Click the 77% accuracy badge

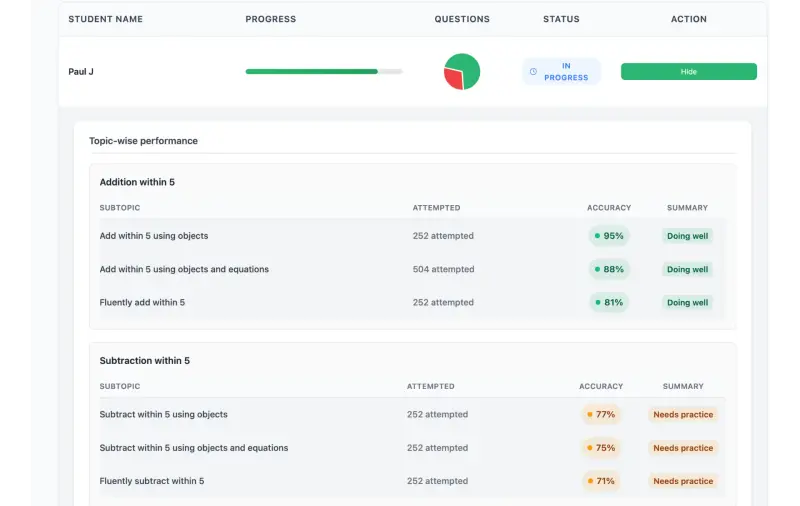601,414
